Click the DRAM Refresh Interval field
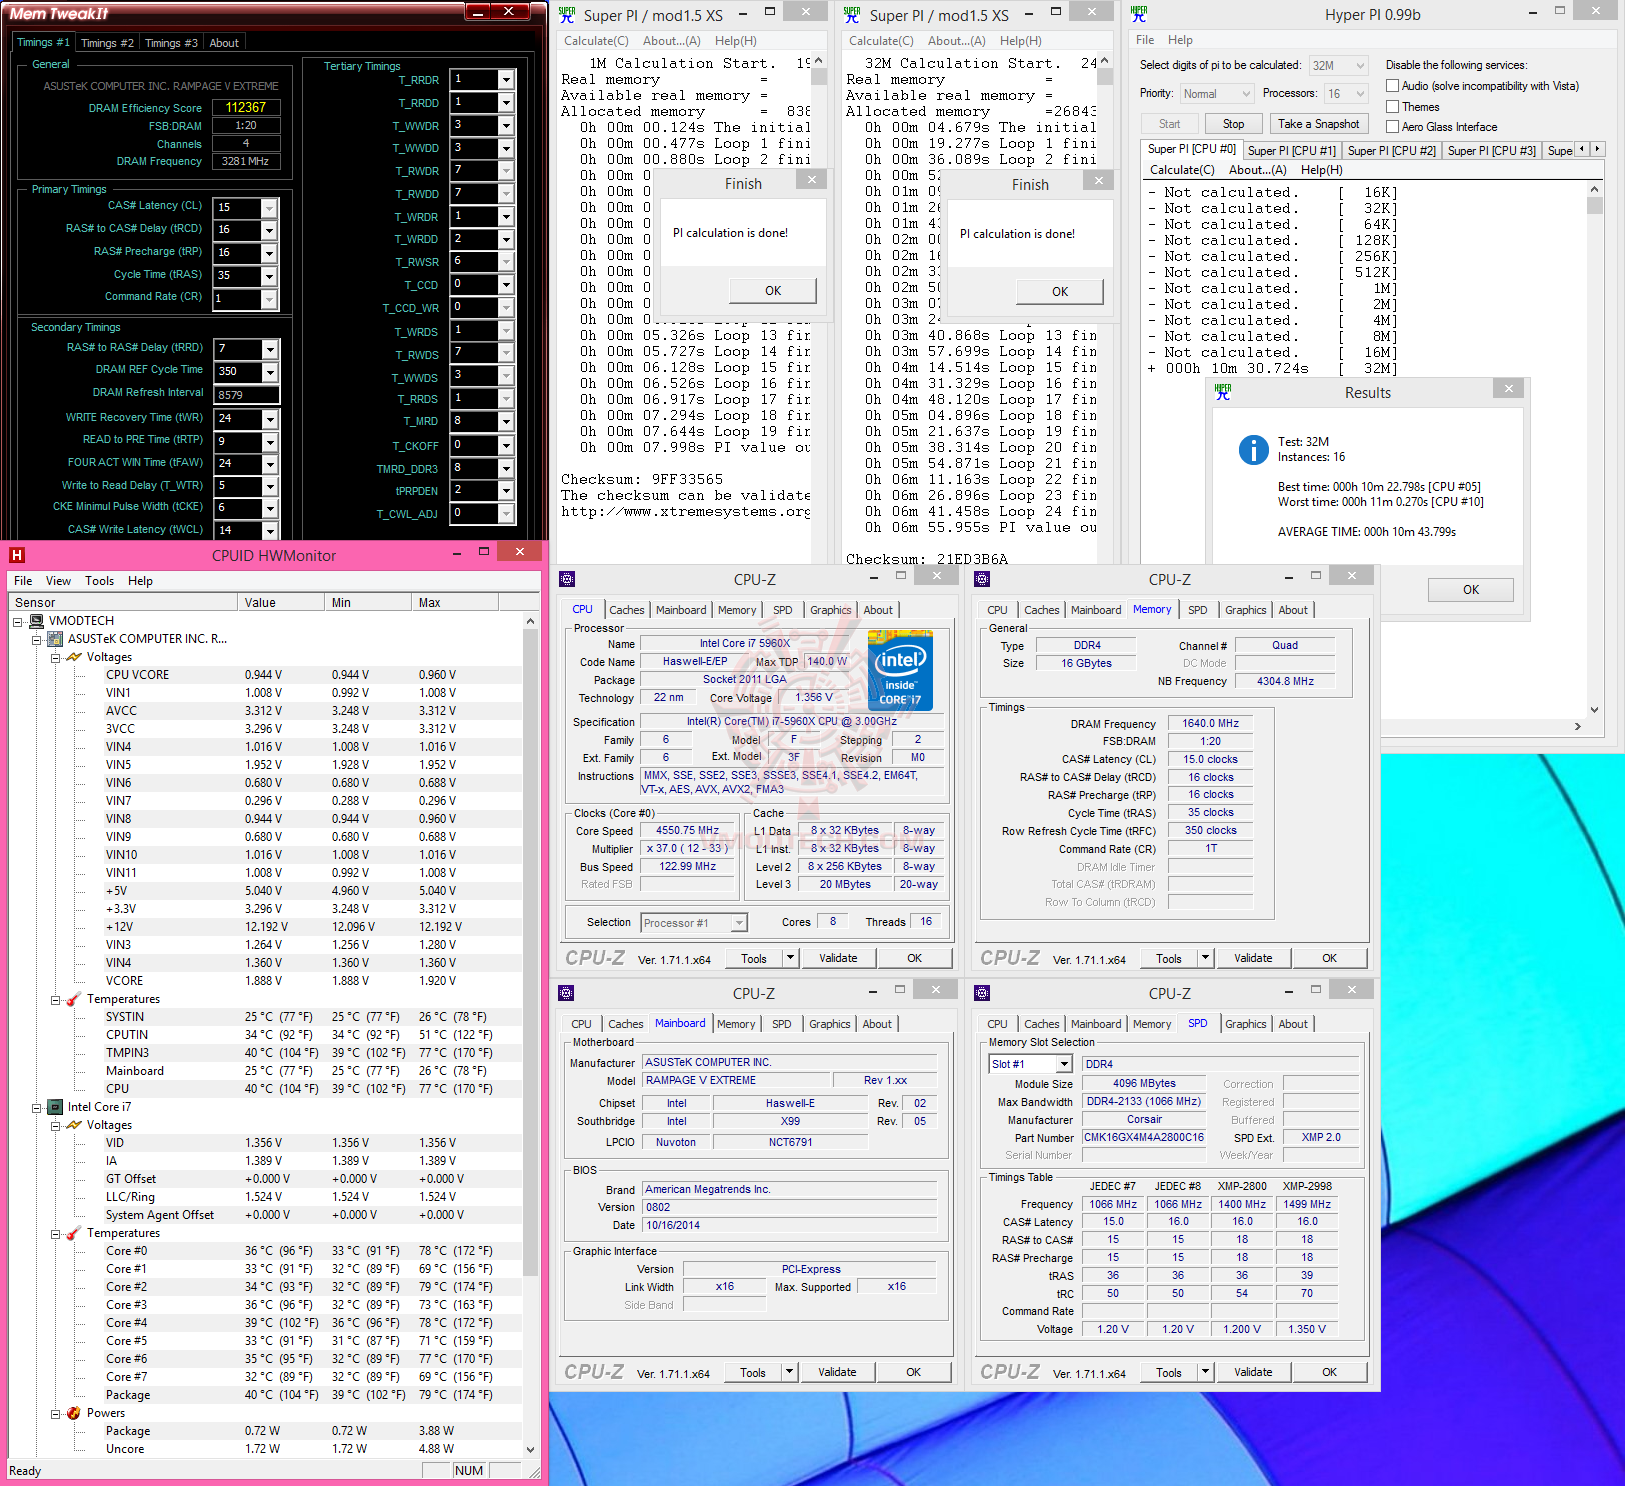 pos(246,394)
